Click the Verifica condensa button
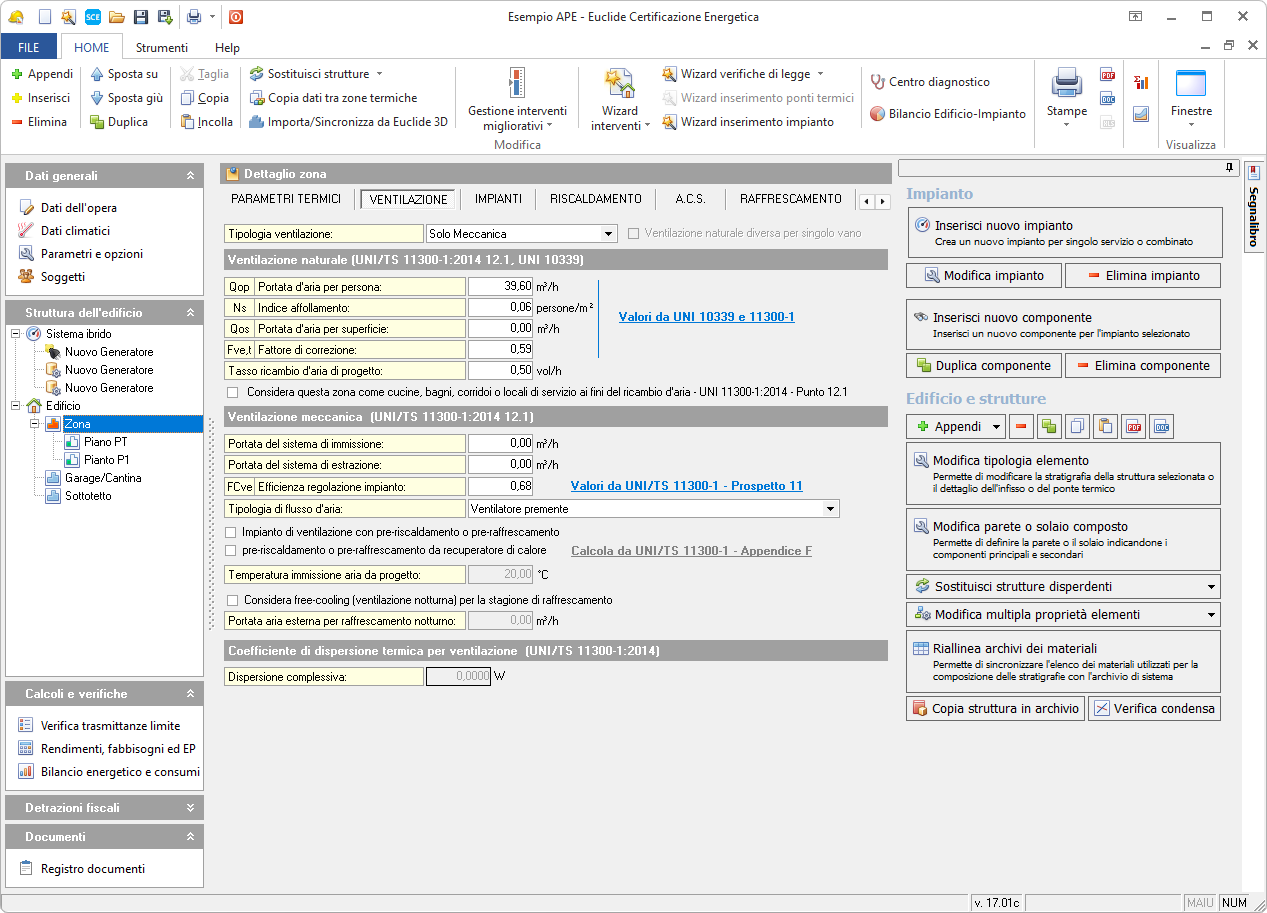This screenshot has height=913, width=1267. click(x=1154, y=708)
